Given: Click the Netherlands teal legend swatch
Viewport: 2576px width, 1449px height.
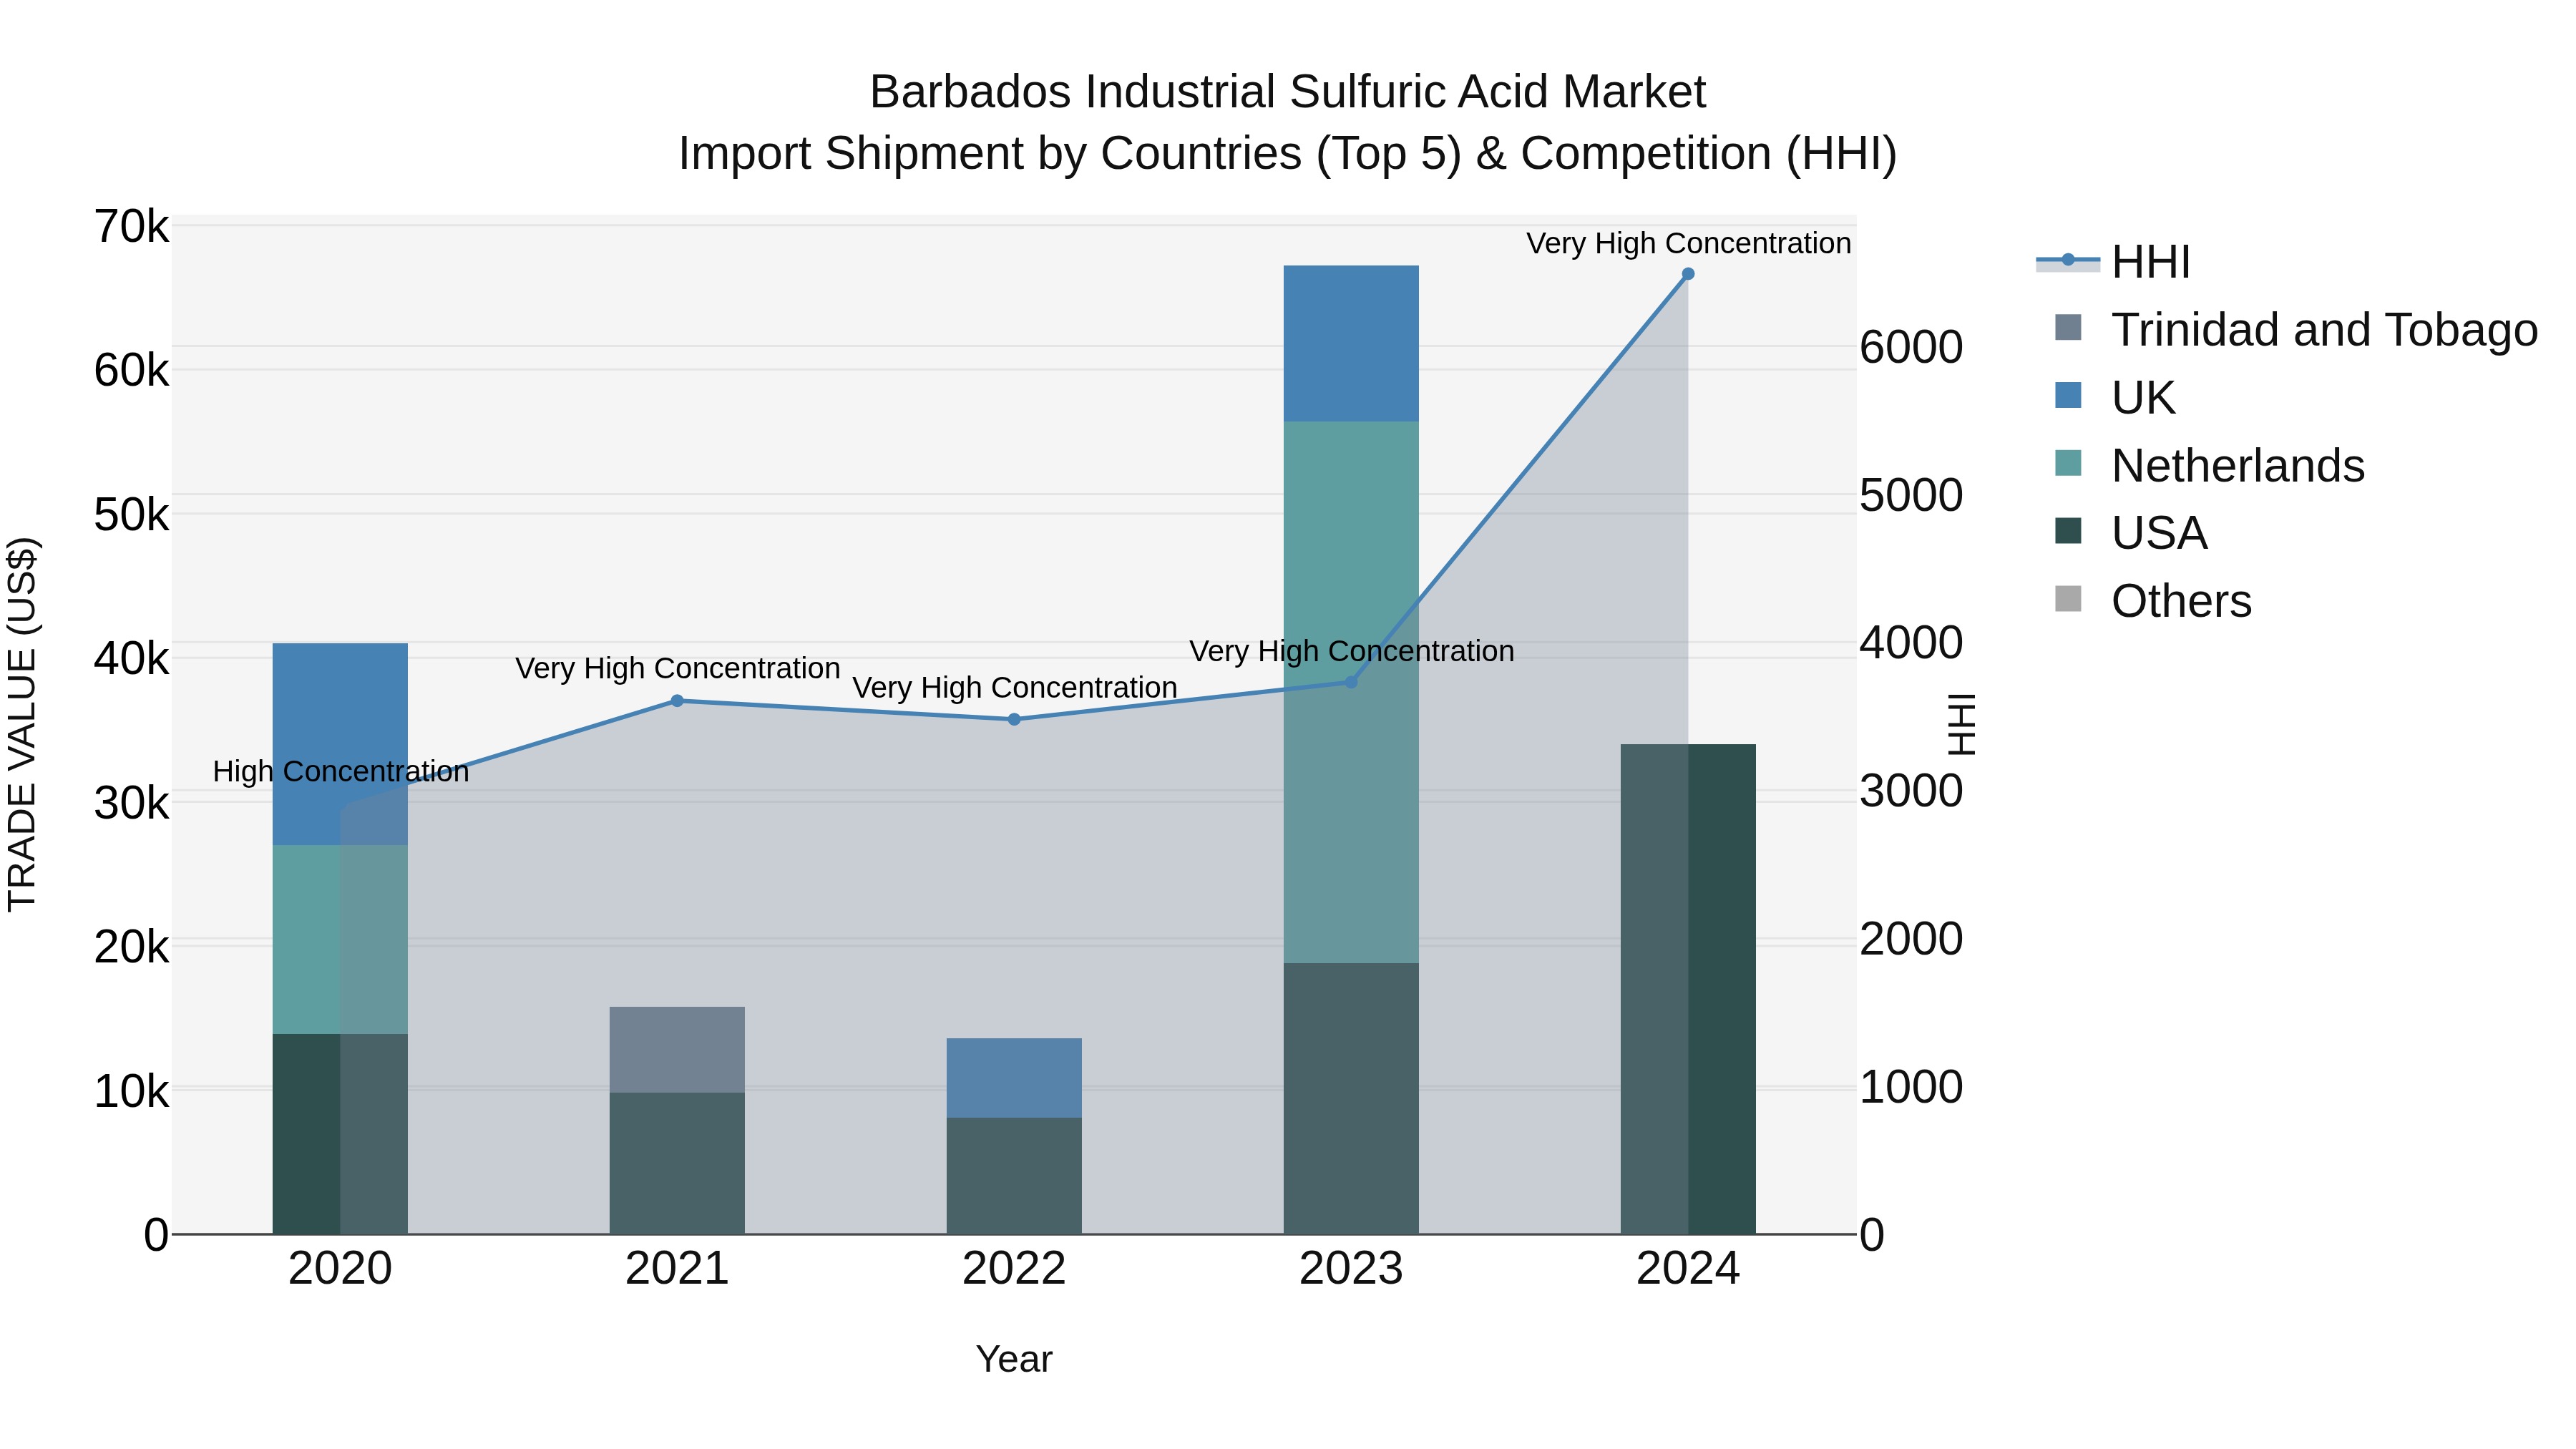Looking at the screenshot, I should click(2068, 464).
